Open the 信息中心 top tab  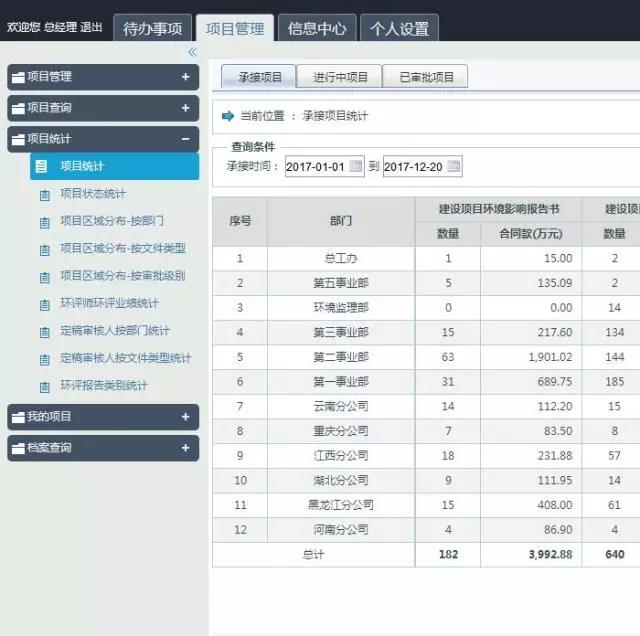click(x=316, y=29)
